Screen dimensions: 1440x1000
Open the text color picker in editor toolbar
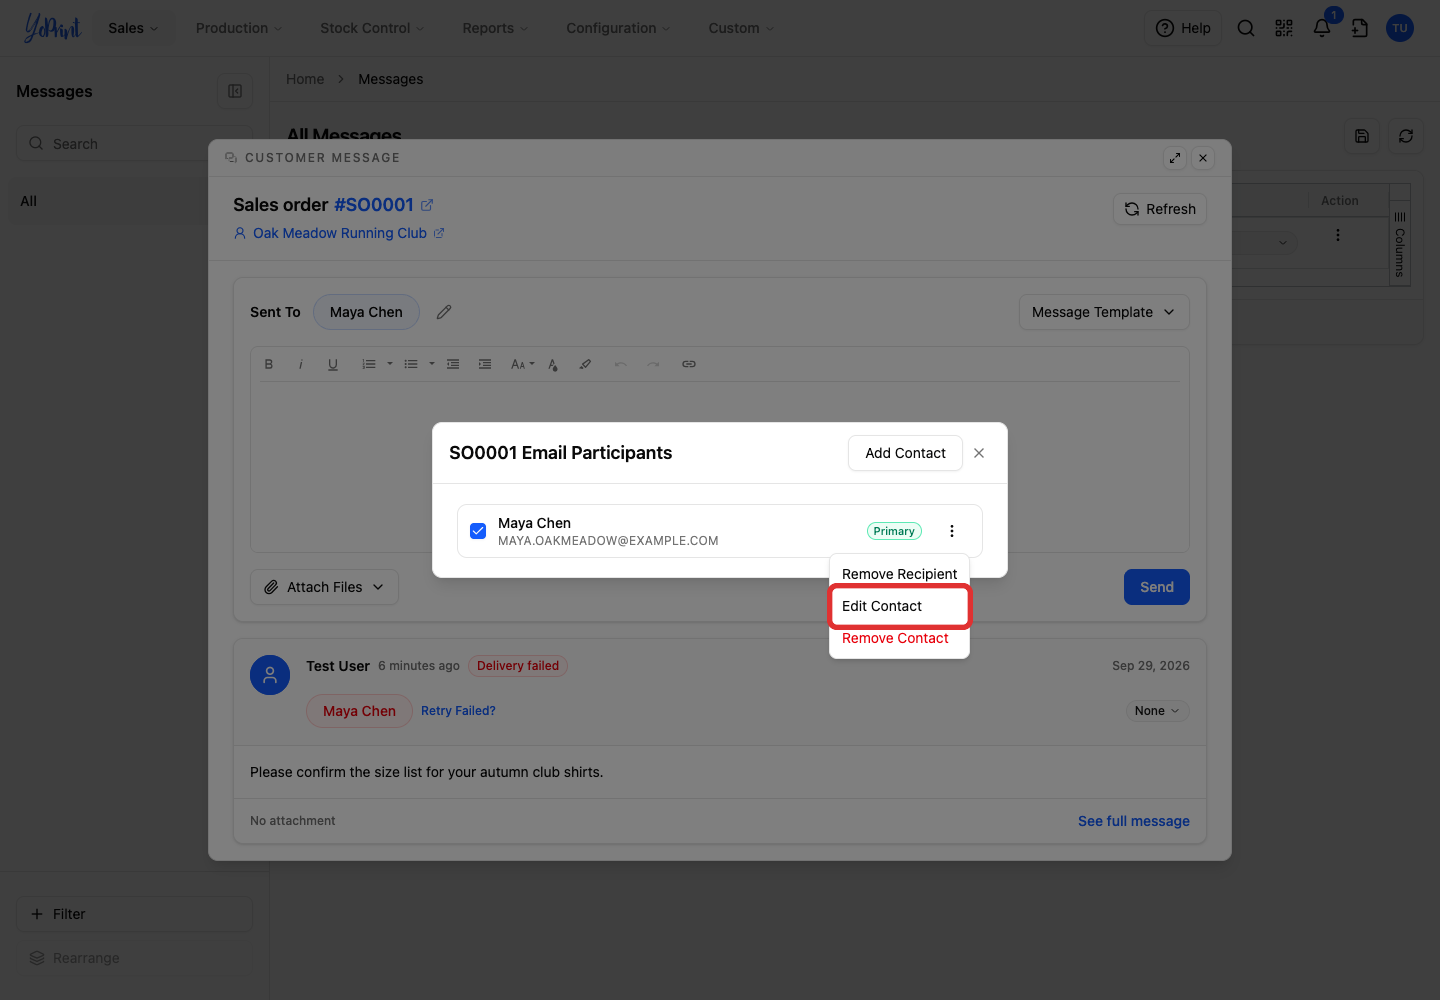pos(553,364)
